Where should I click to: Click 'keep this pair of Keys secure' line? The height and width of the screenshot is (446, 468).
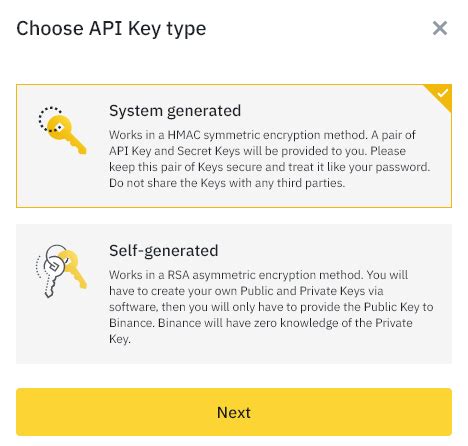point(270,167)
